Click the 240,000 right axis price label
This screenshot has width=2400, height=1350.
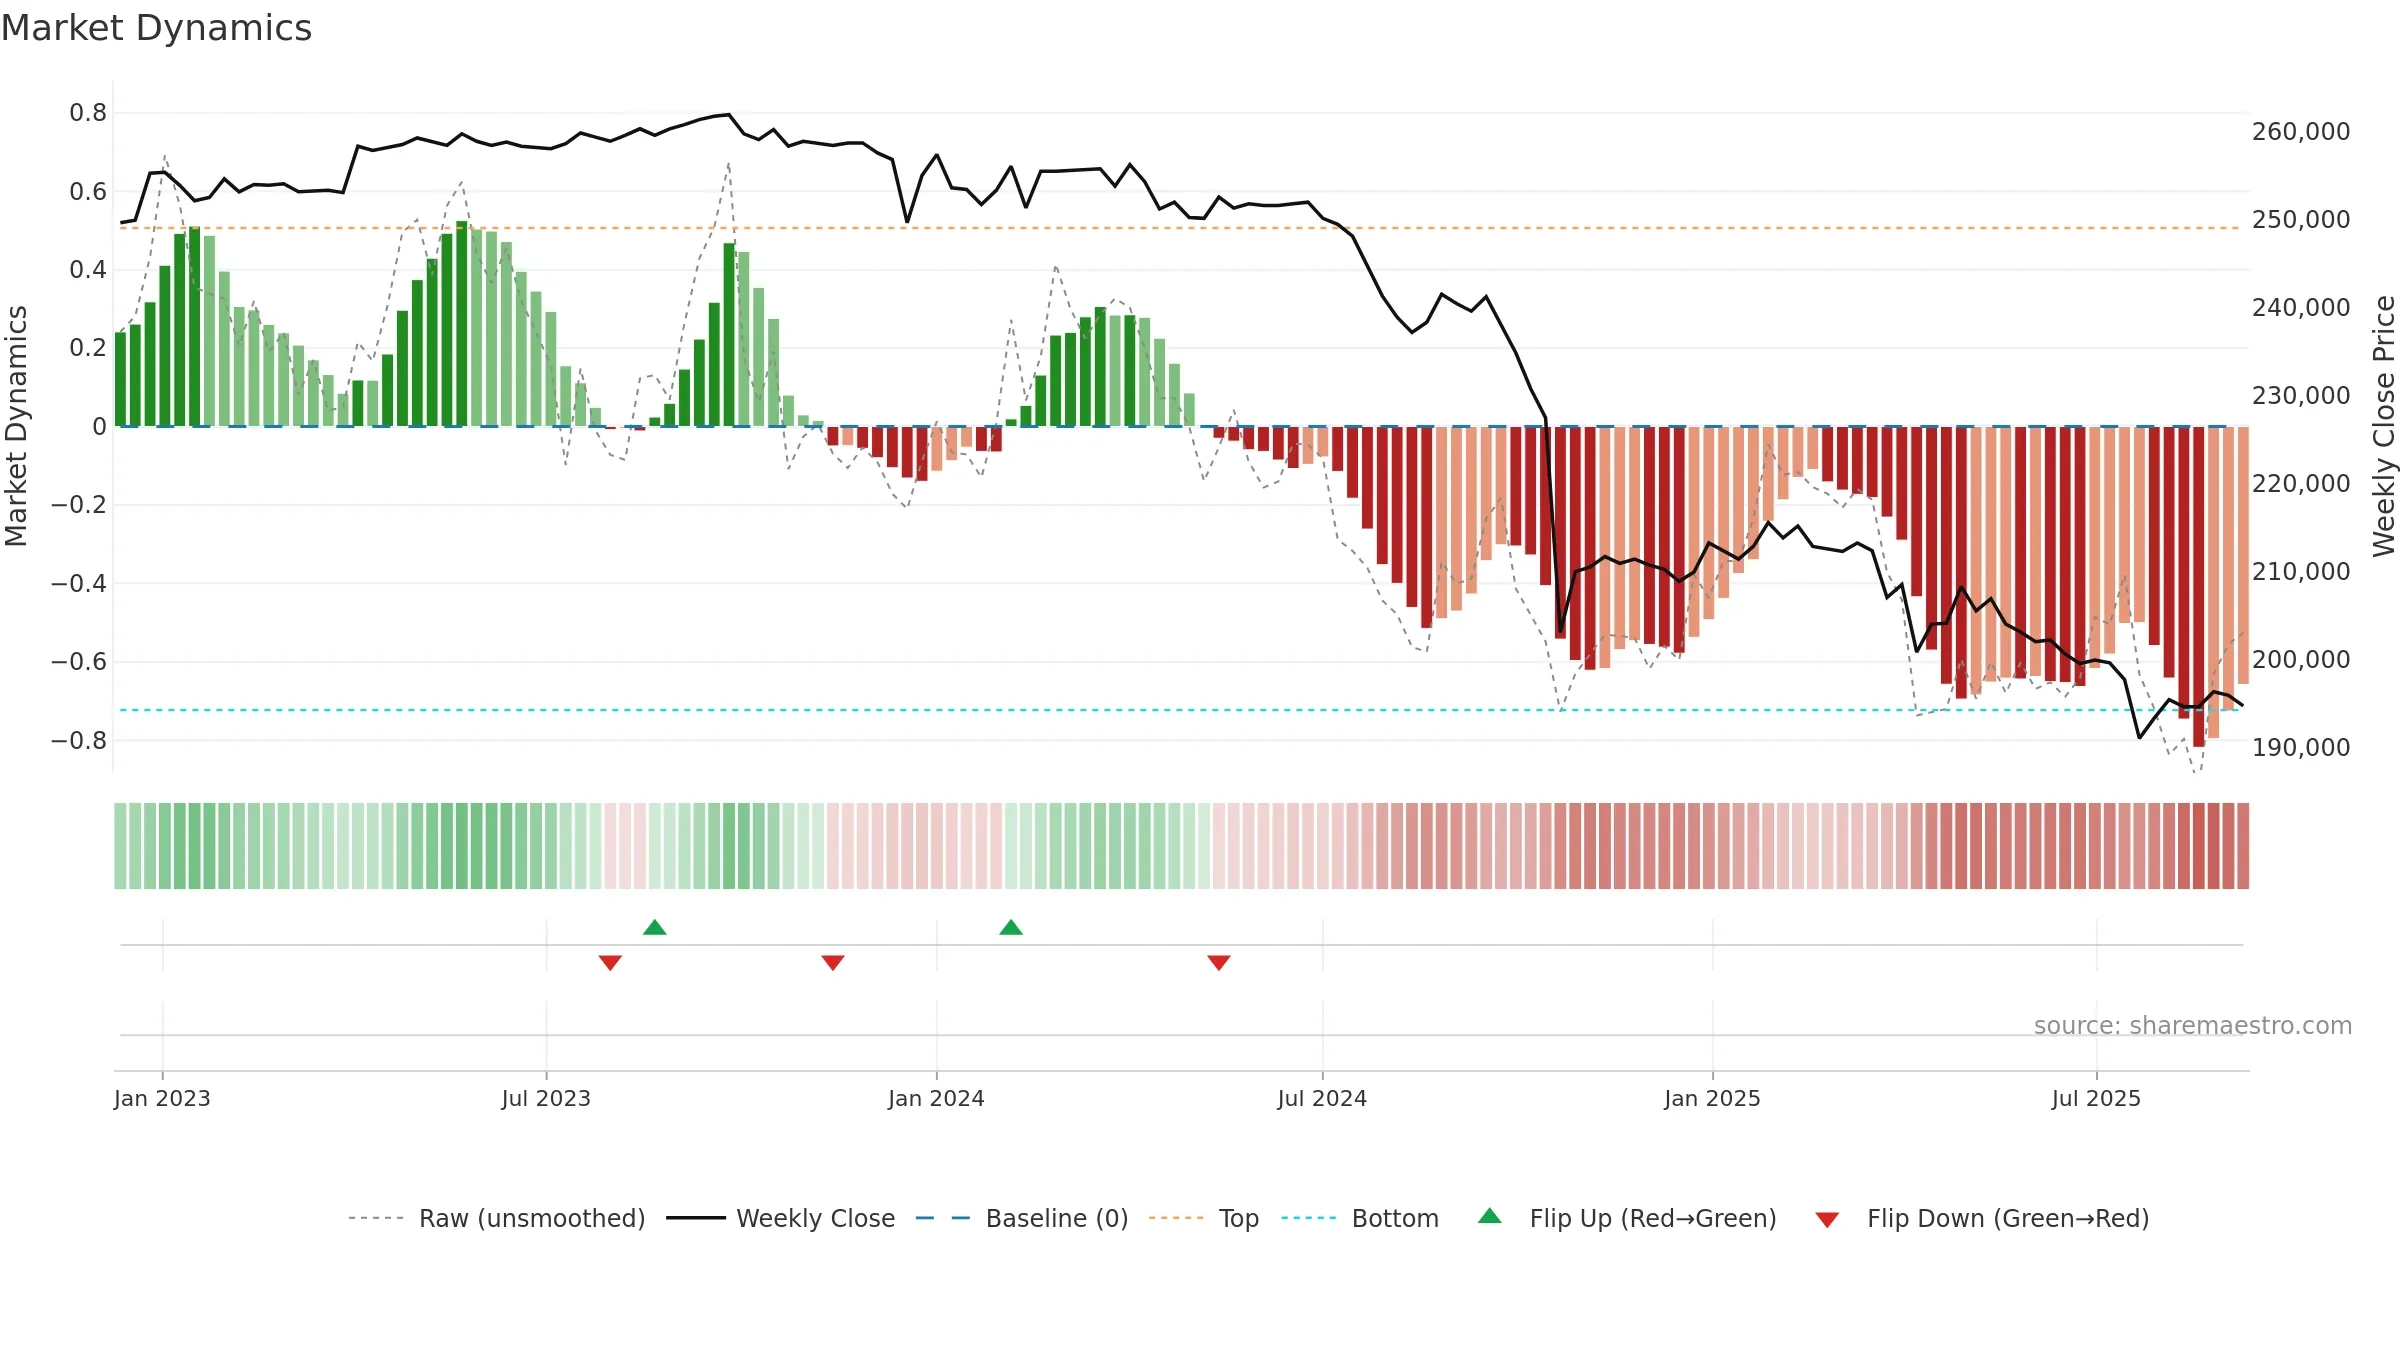(2301, 307)
